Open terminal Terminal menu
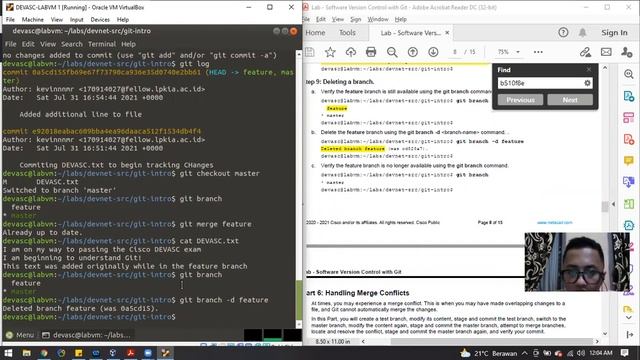 click(102, 44)
